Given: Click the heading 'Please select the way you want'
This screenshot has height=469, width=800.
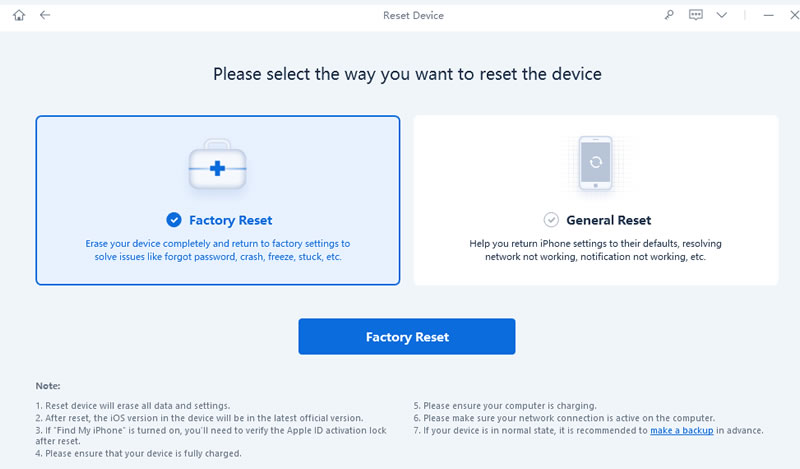Looking at the screenshot, I should [x=407, y=74].
